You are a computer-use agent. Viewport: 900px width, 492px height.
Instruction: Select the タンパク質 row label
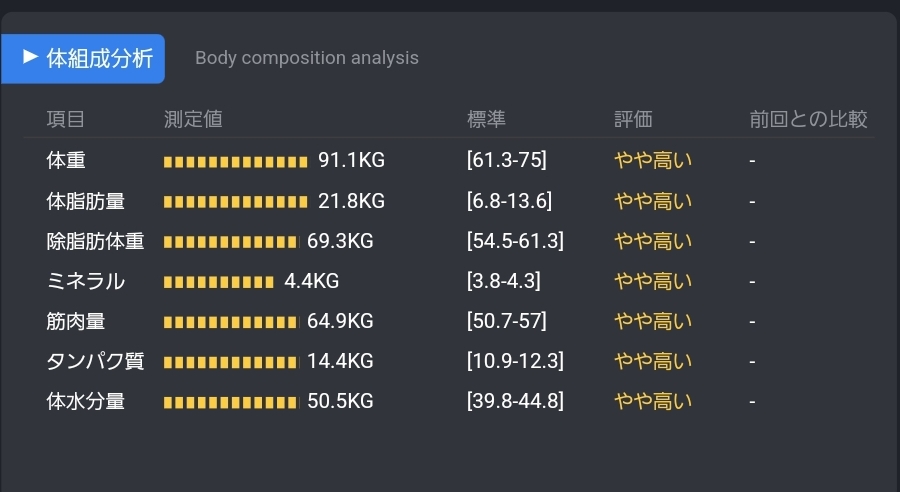pos(95,361)
